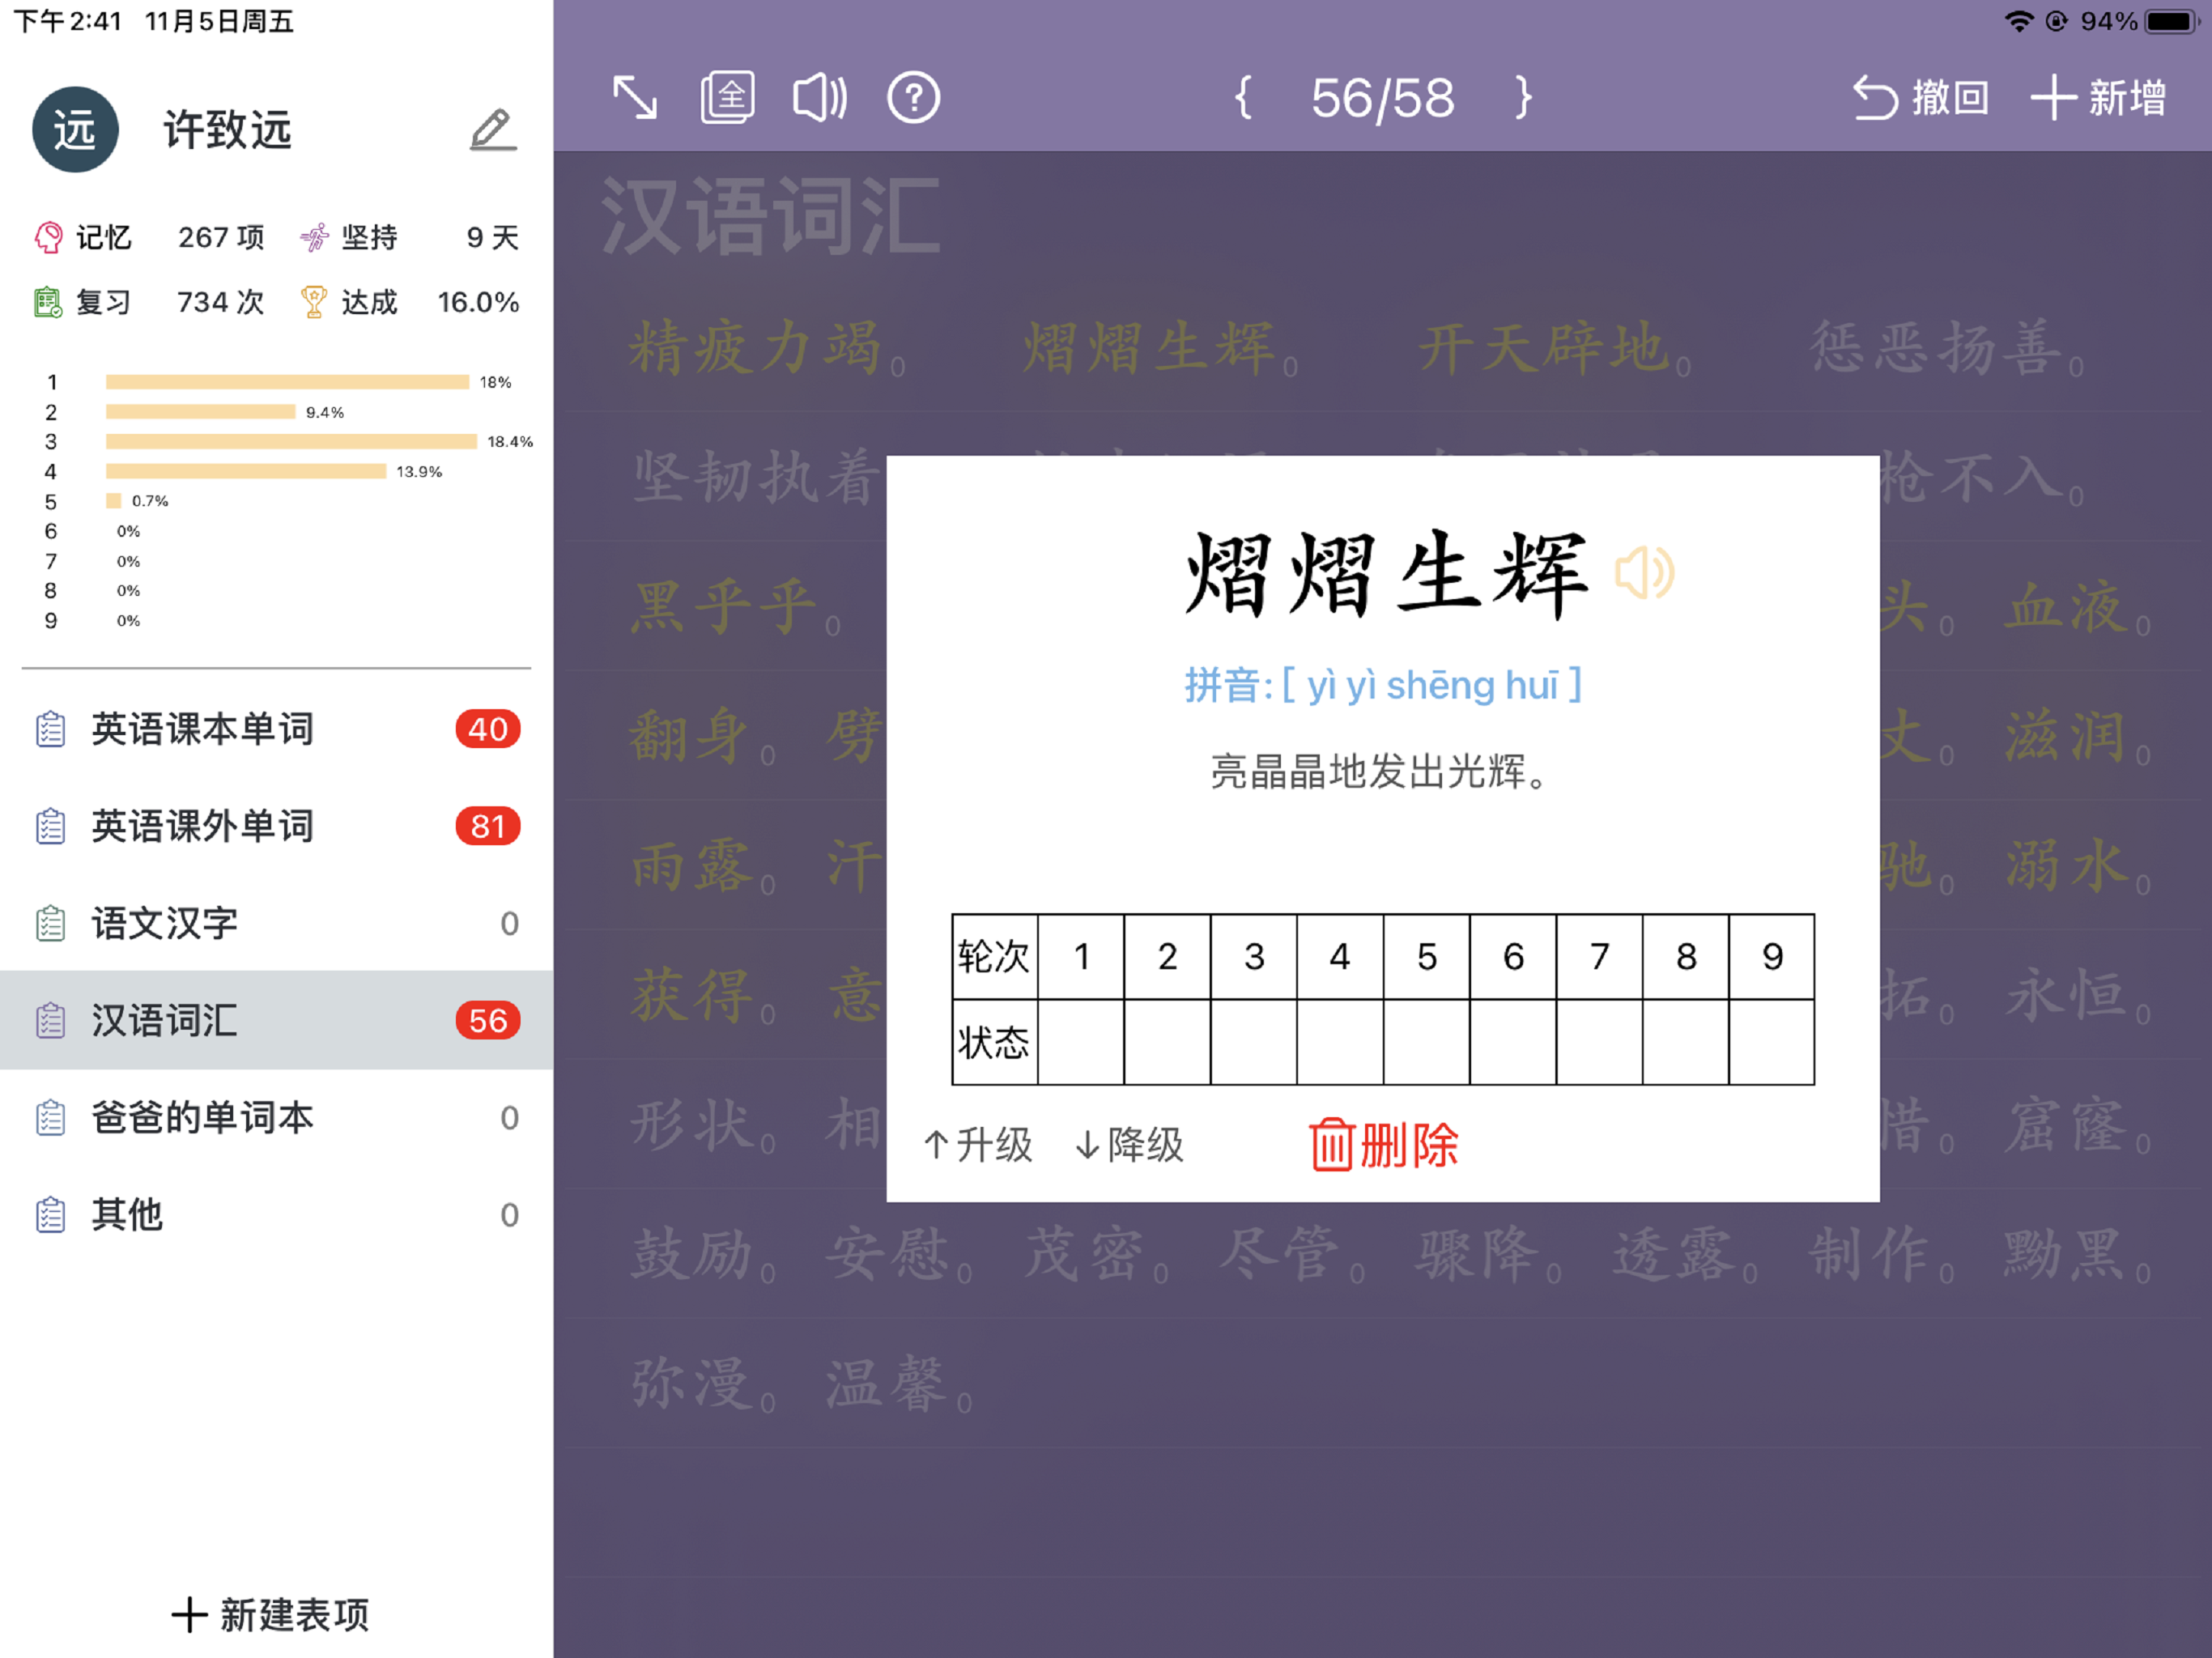2212x1658 pixels.
Task: Tap round 9 cell in the 轮次 table
Action: 1772,957
